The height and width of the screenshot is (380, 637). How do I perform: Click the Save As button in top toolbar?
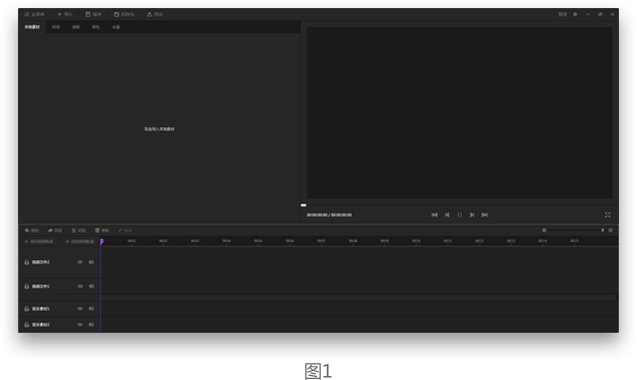[x=124, y=14]
